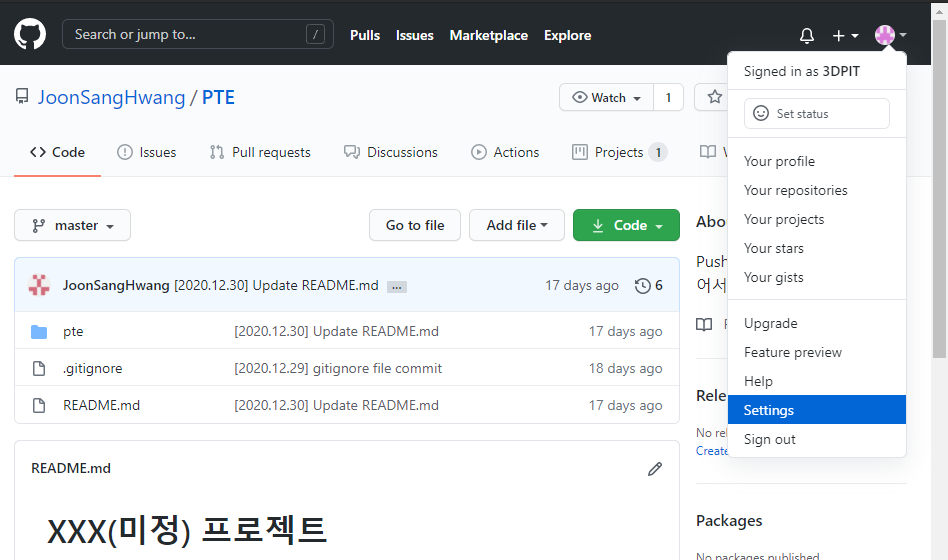Select Help in the user menu
The image size is (948, 560).
pos(817,382)
